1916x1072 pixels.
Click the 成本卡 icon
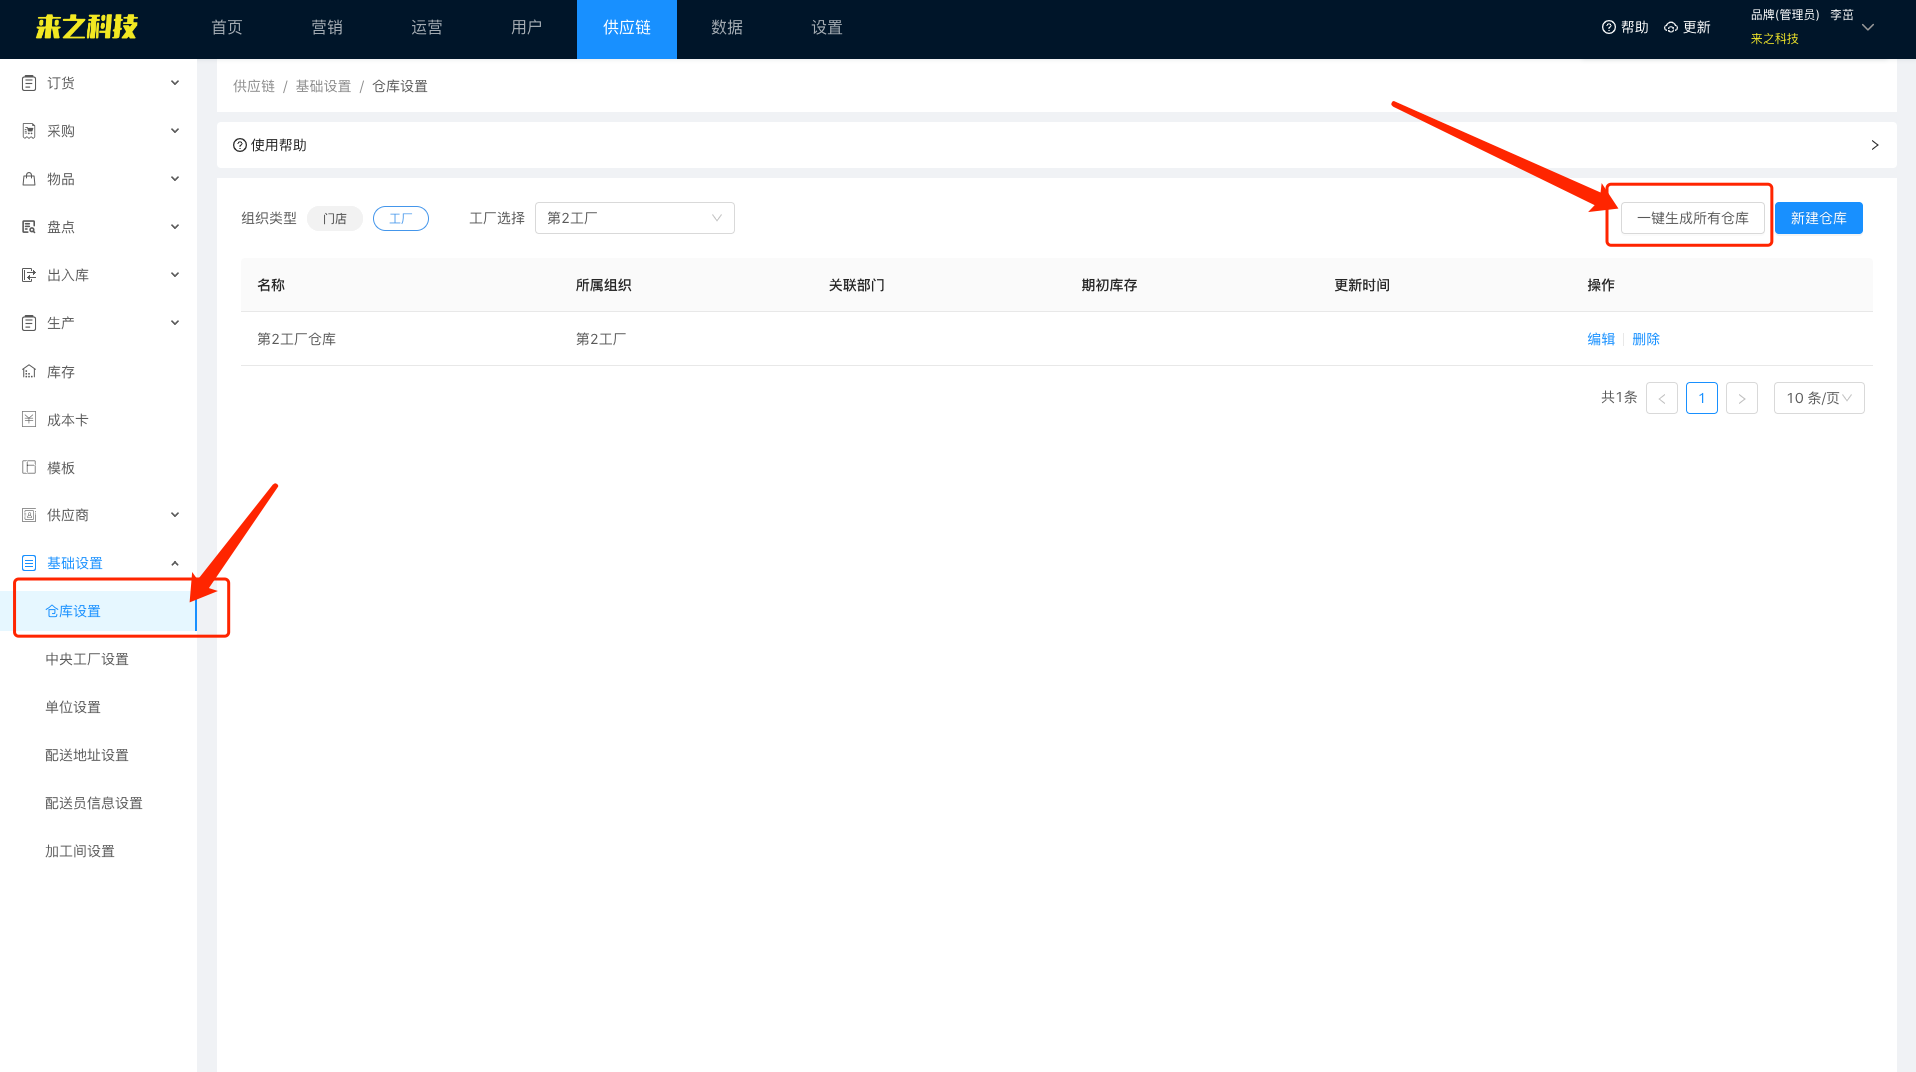tap(29, 420)
